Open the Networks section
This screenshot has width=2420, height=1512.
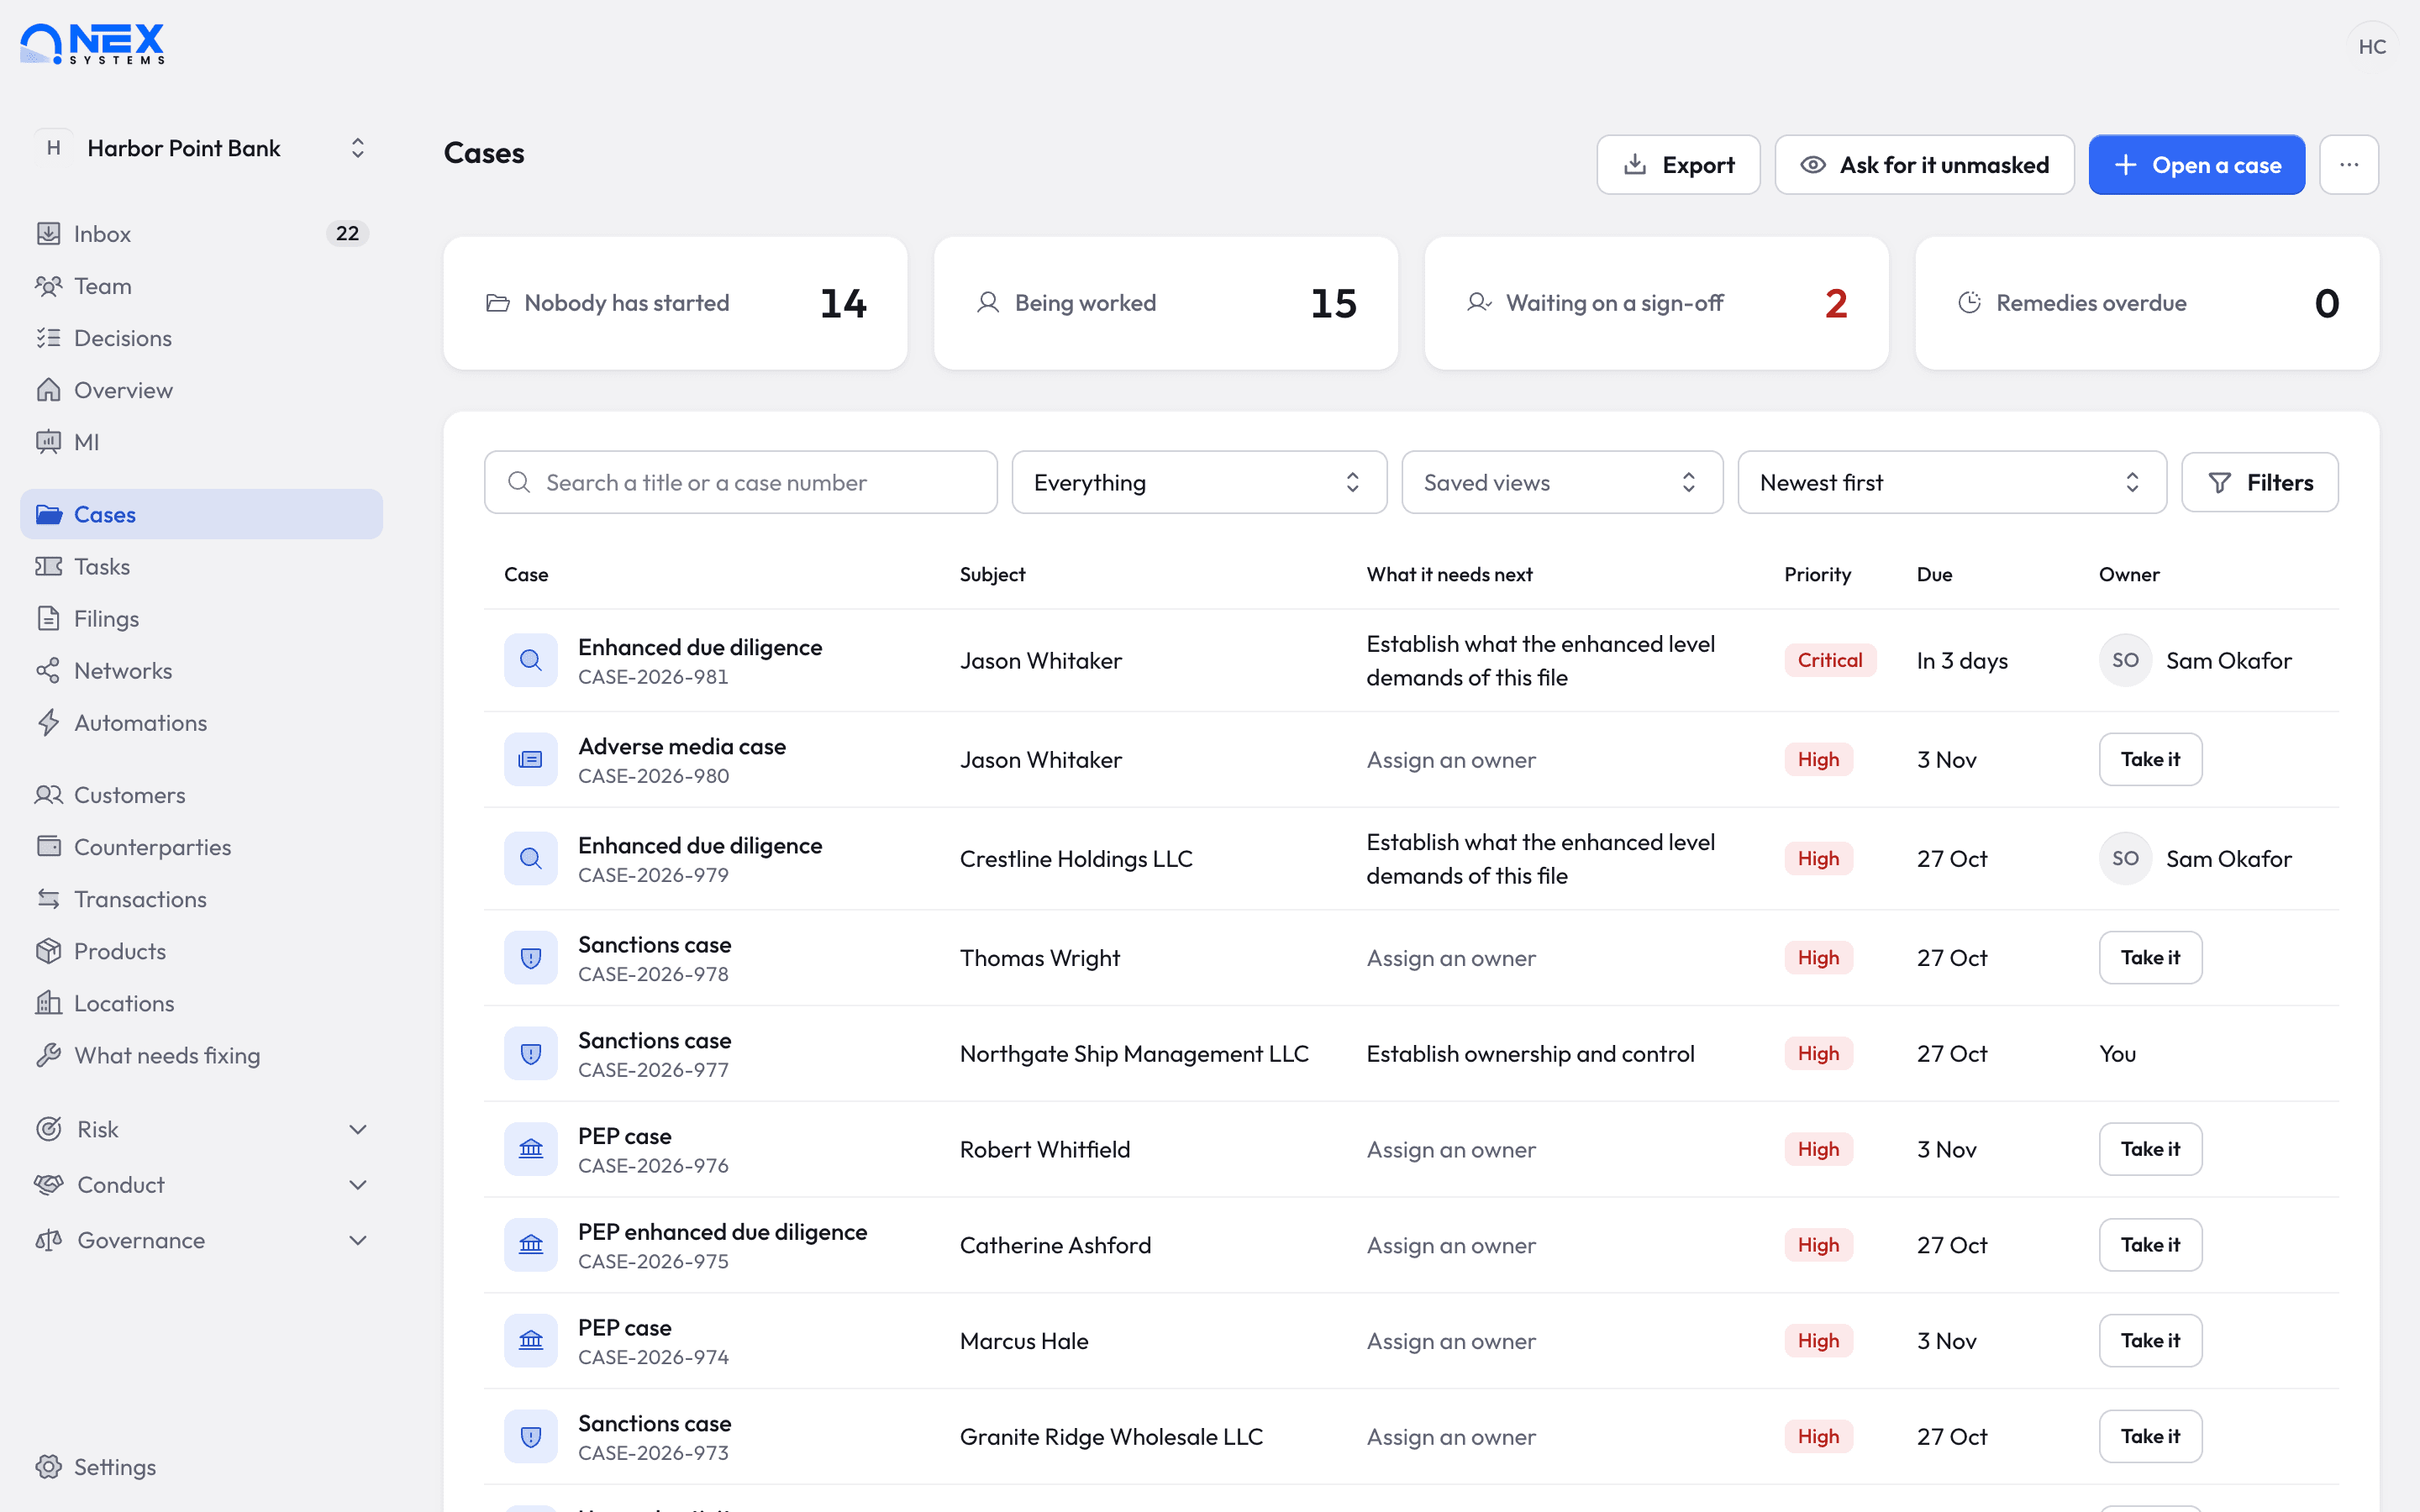[201, 670]
